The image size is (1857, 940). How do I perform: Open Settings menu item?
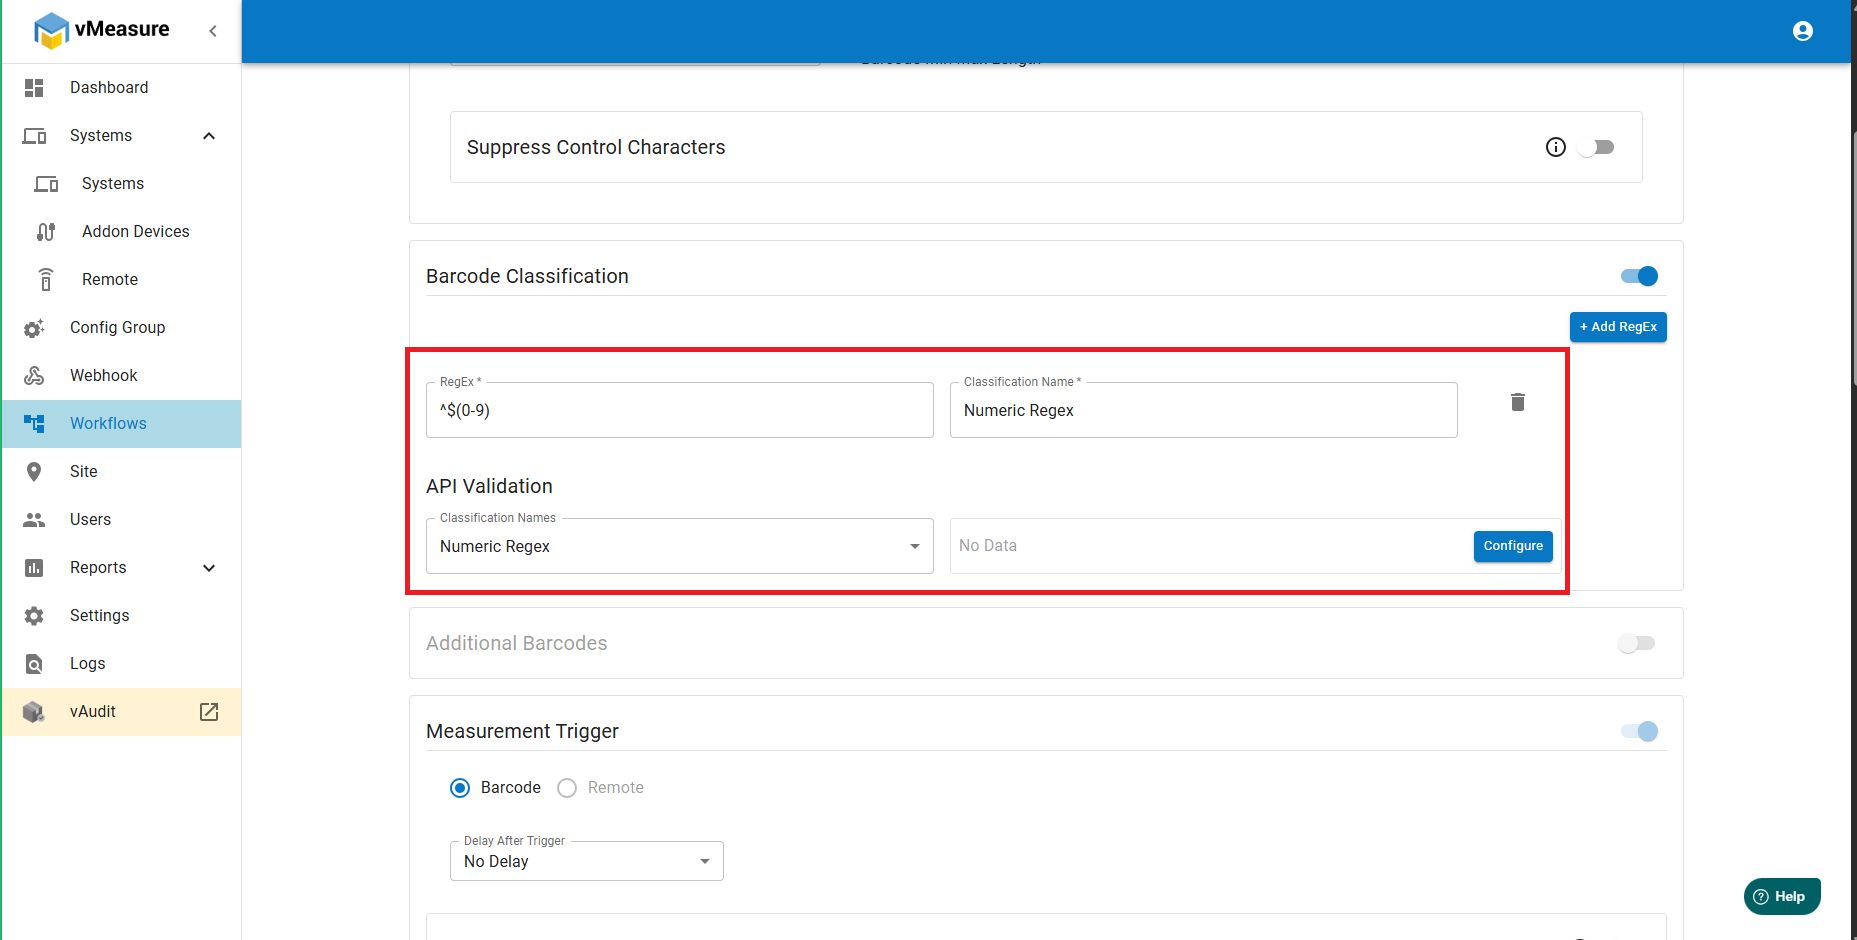(x=122, y=616)
